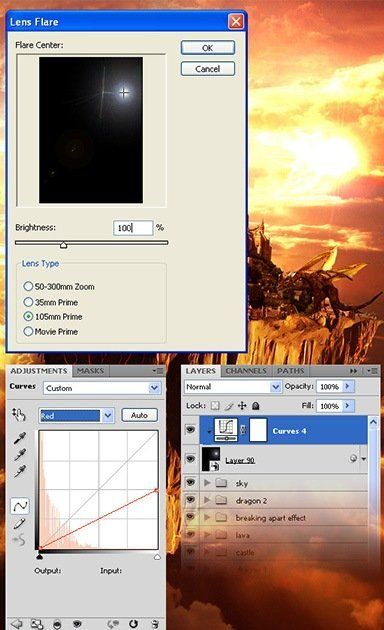Click the white point input slider
Image resolution: width=384 pixels, height=630 pixels.
[157, 557]
